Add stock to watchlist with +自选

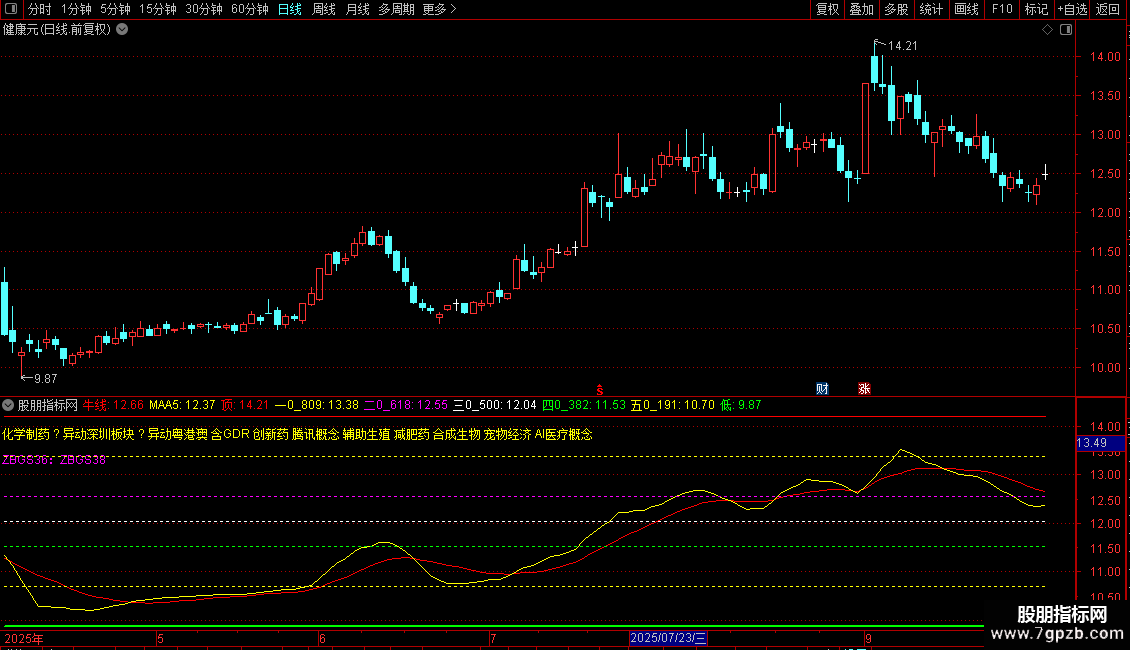pyautogui.click(x=1072, y=9)
